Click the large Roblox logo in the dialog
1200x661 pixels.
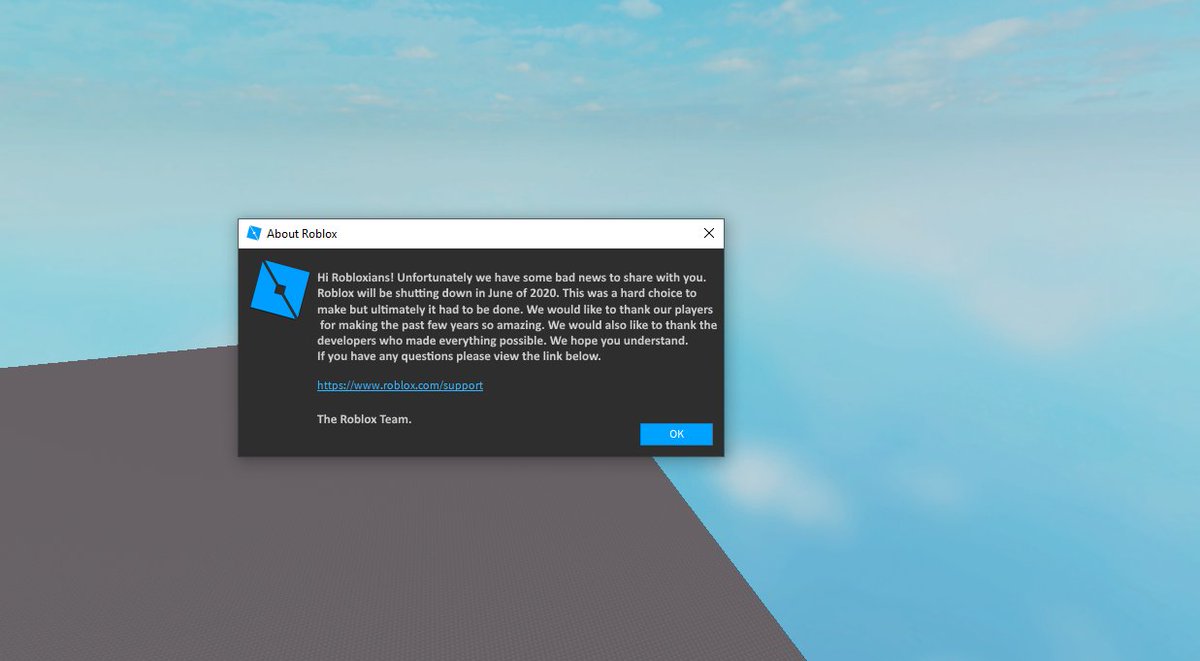tap(279, 290)
